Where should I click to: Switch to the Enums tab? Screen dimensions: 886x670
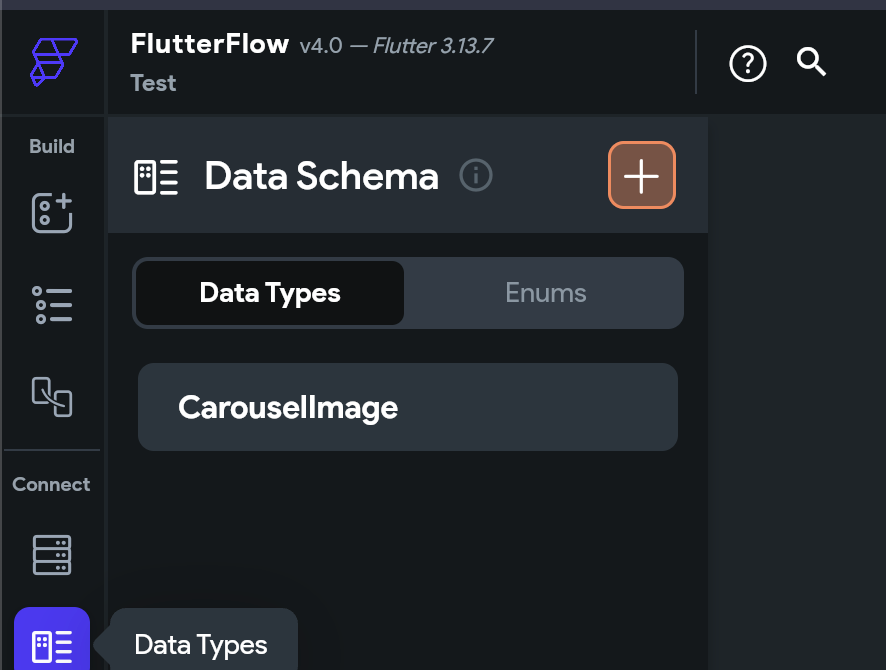(545, 293)
